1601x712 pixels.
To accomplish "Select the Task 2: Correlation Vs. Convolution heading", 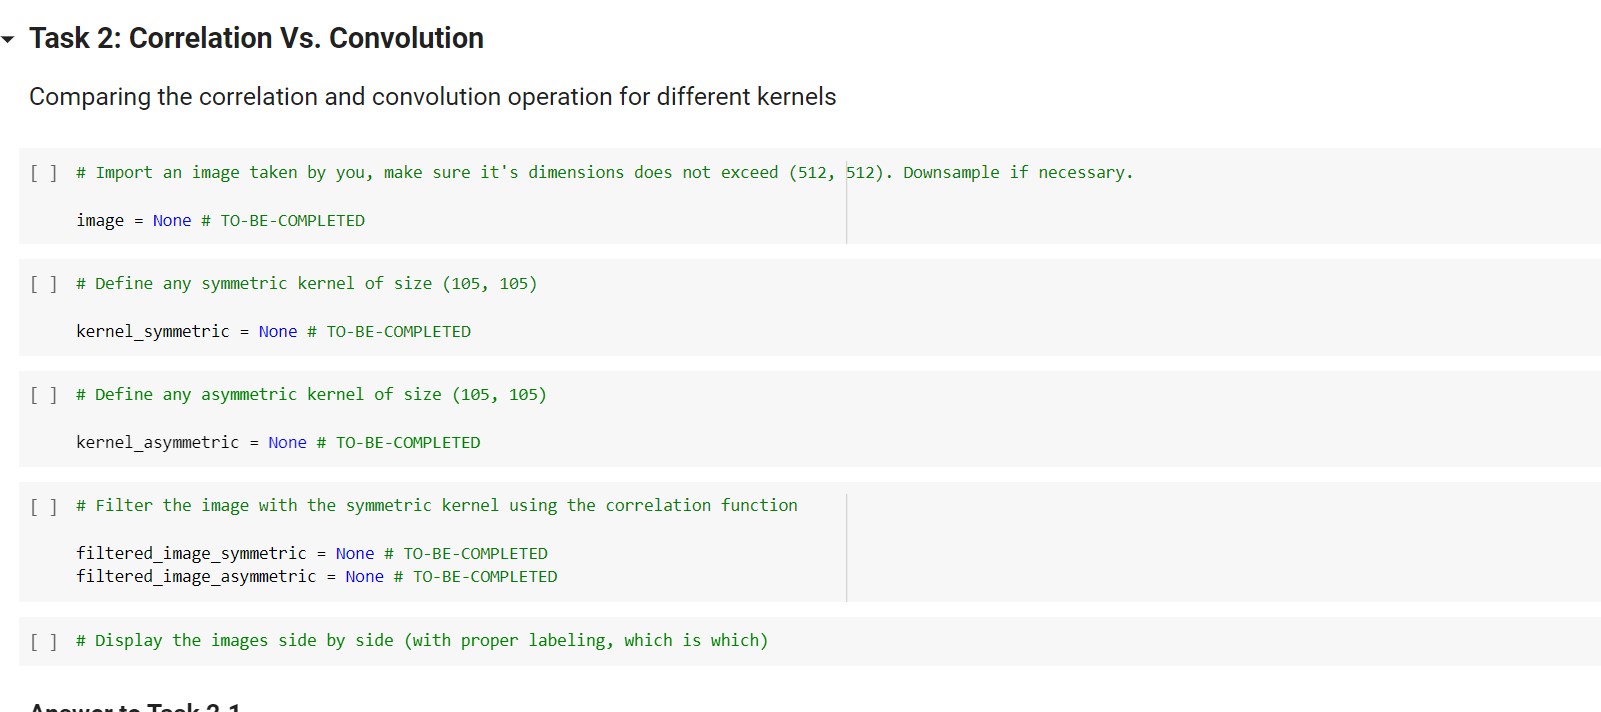I will pos(256,38).
